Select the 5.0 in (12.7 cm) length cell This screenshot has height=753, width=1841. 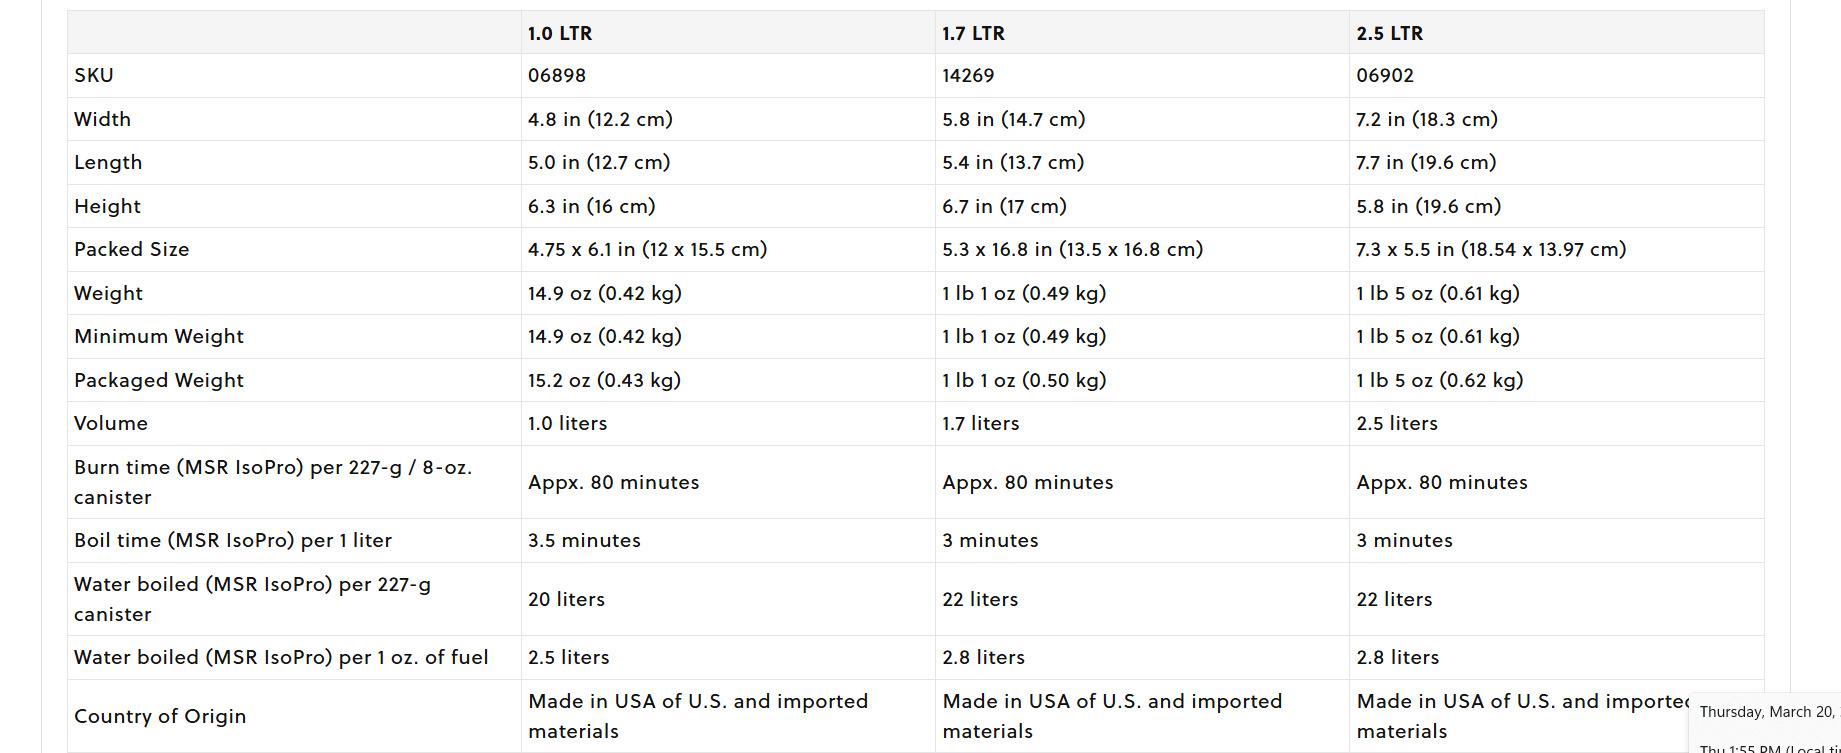point(599,162)
